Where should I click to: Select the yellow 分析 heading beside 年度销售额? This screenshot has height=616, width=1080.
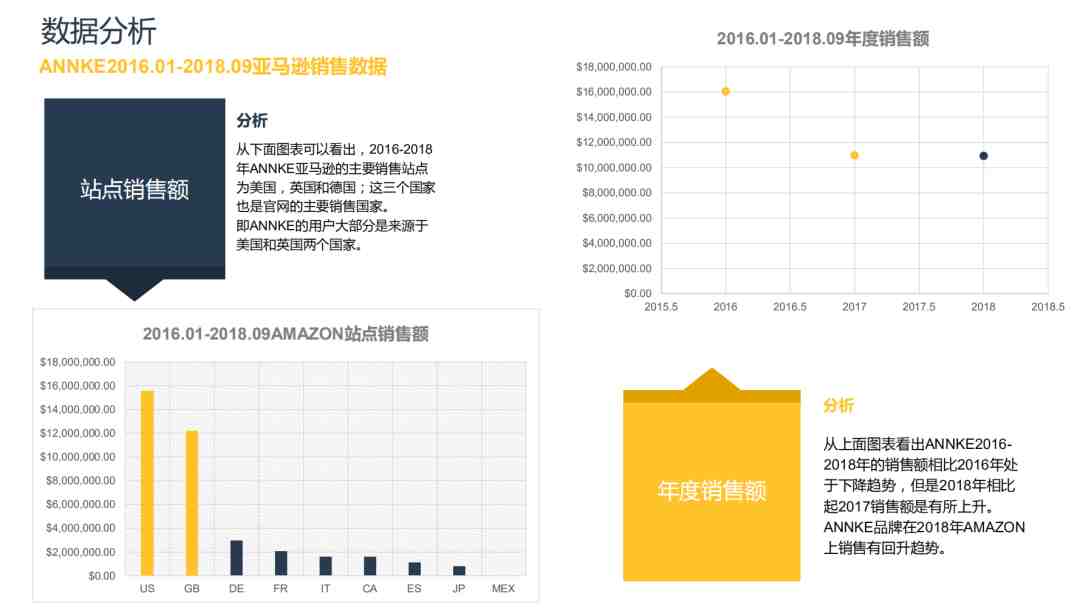pyautogui.click(x=838, y=405)
